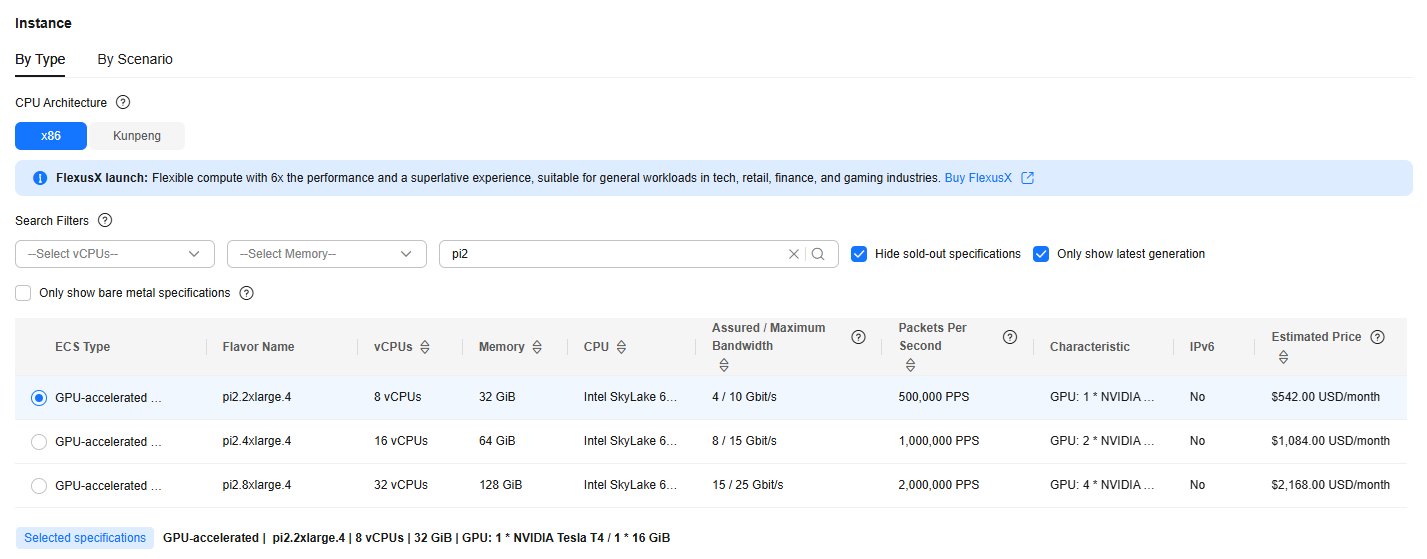The height and width of the screenshot is (559, 1427).
Task: Select the pi2.4xlarge.4 flavor radio button
Action: [x=39, y=441]
